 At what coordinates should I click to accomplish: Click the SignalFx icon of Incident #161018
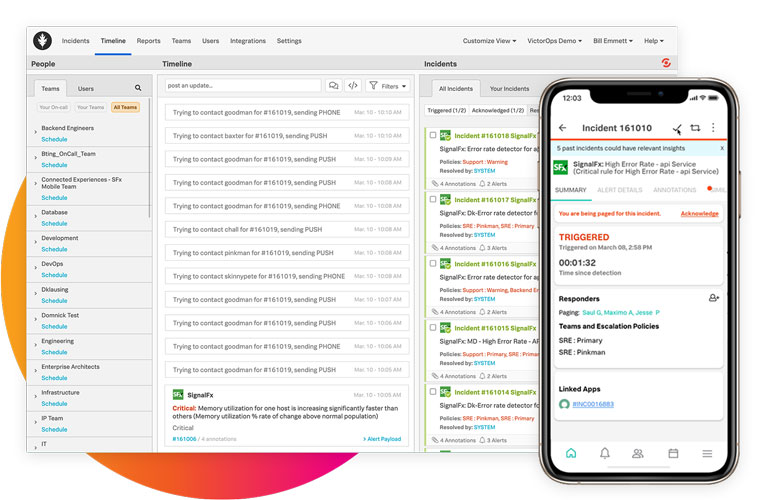click(x=445, y=136)
